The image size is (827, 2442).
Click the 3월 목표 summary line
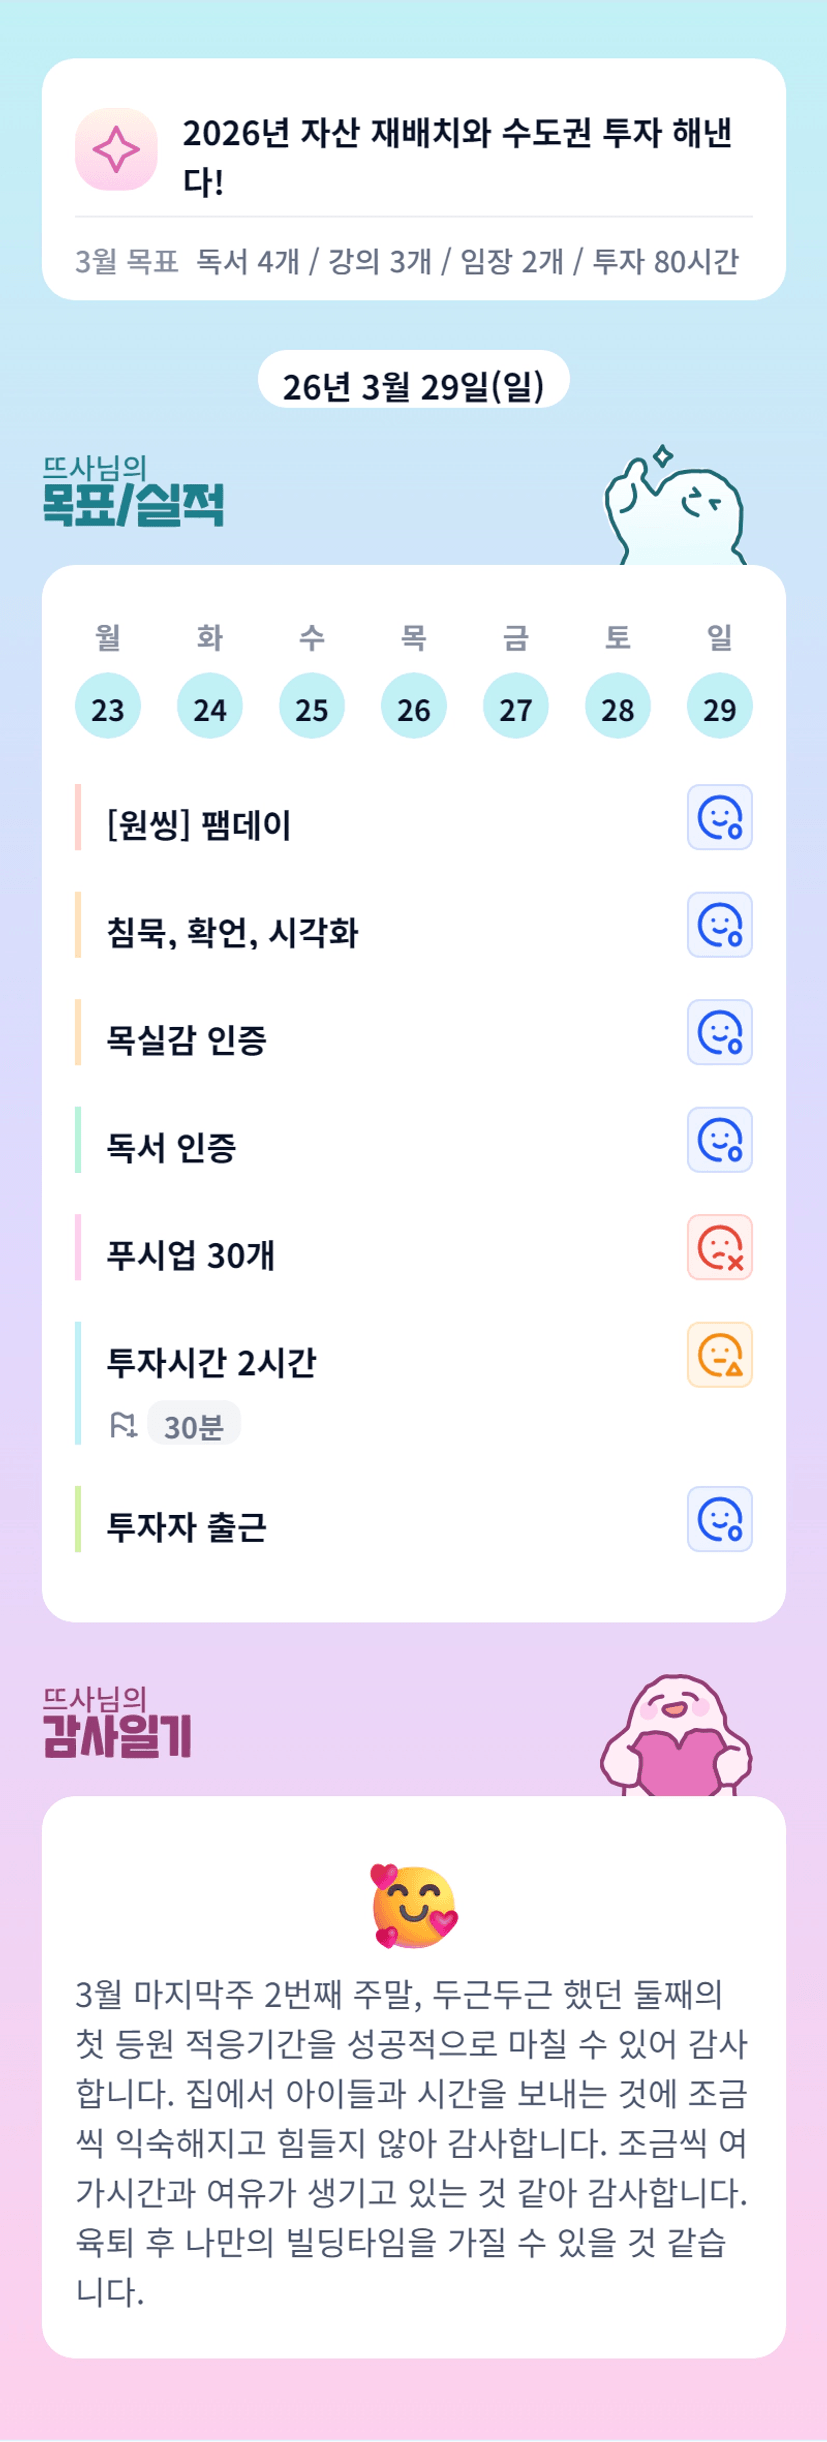407,262
